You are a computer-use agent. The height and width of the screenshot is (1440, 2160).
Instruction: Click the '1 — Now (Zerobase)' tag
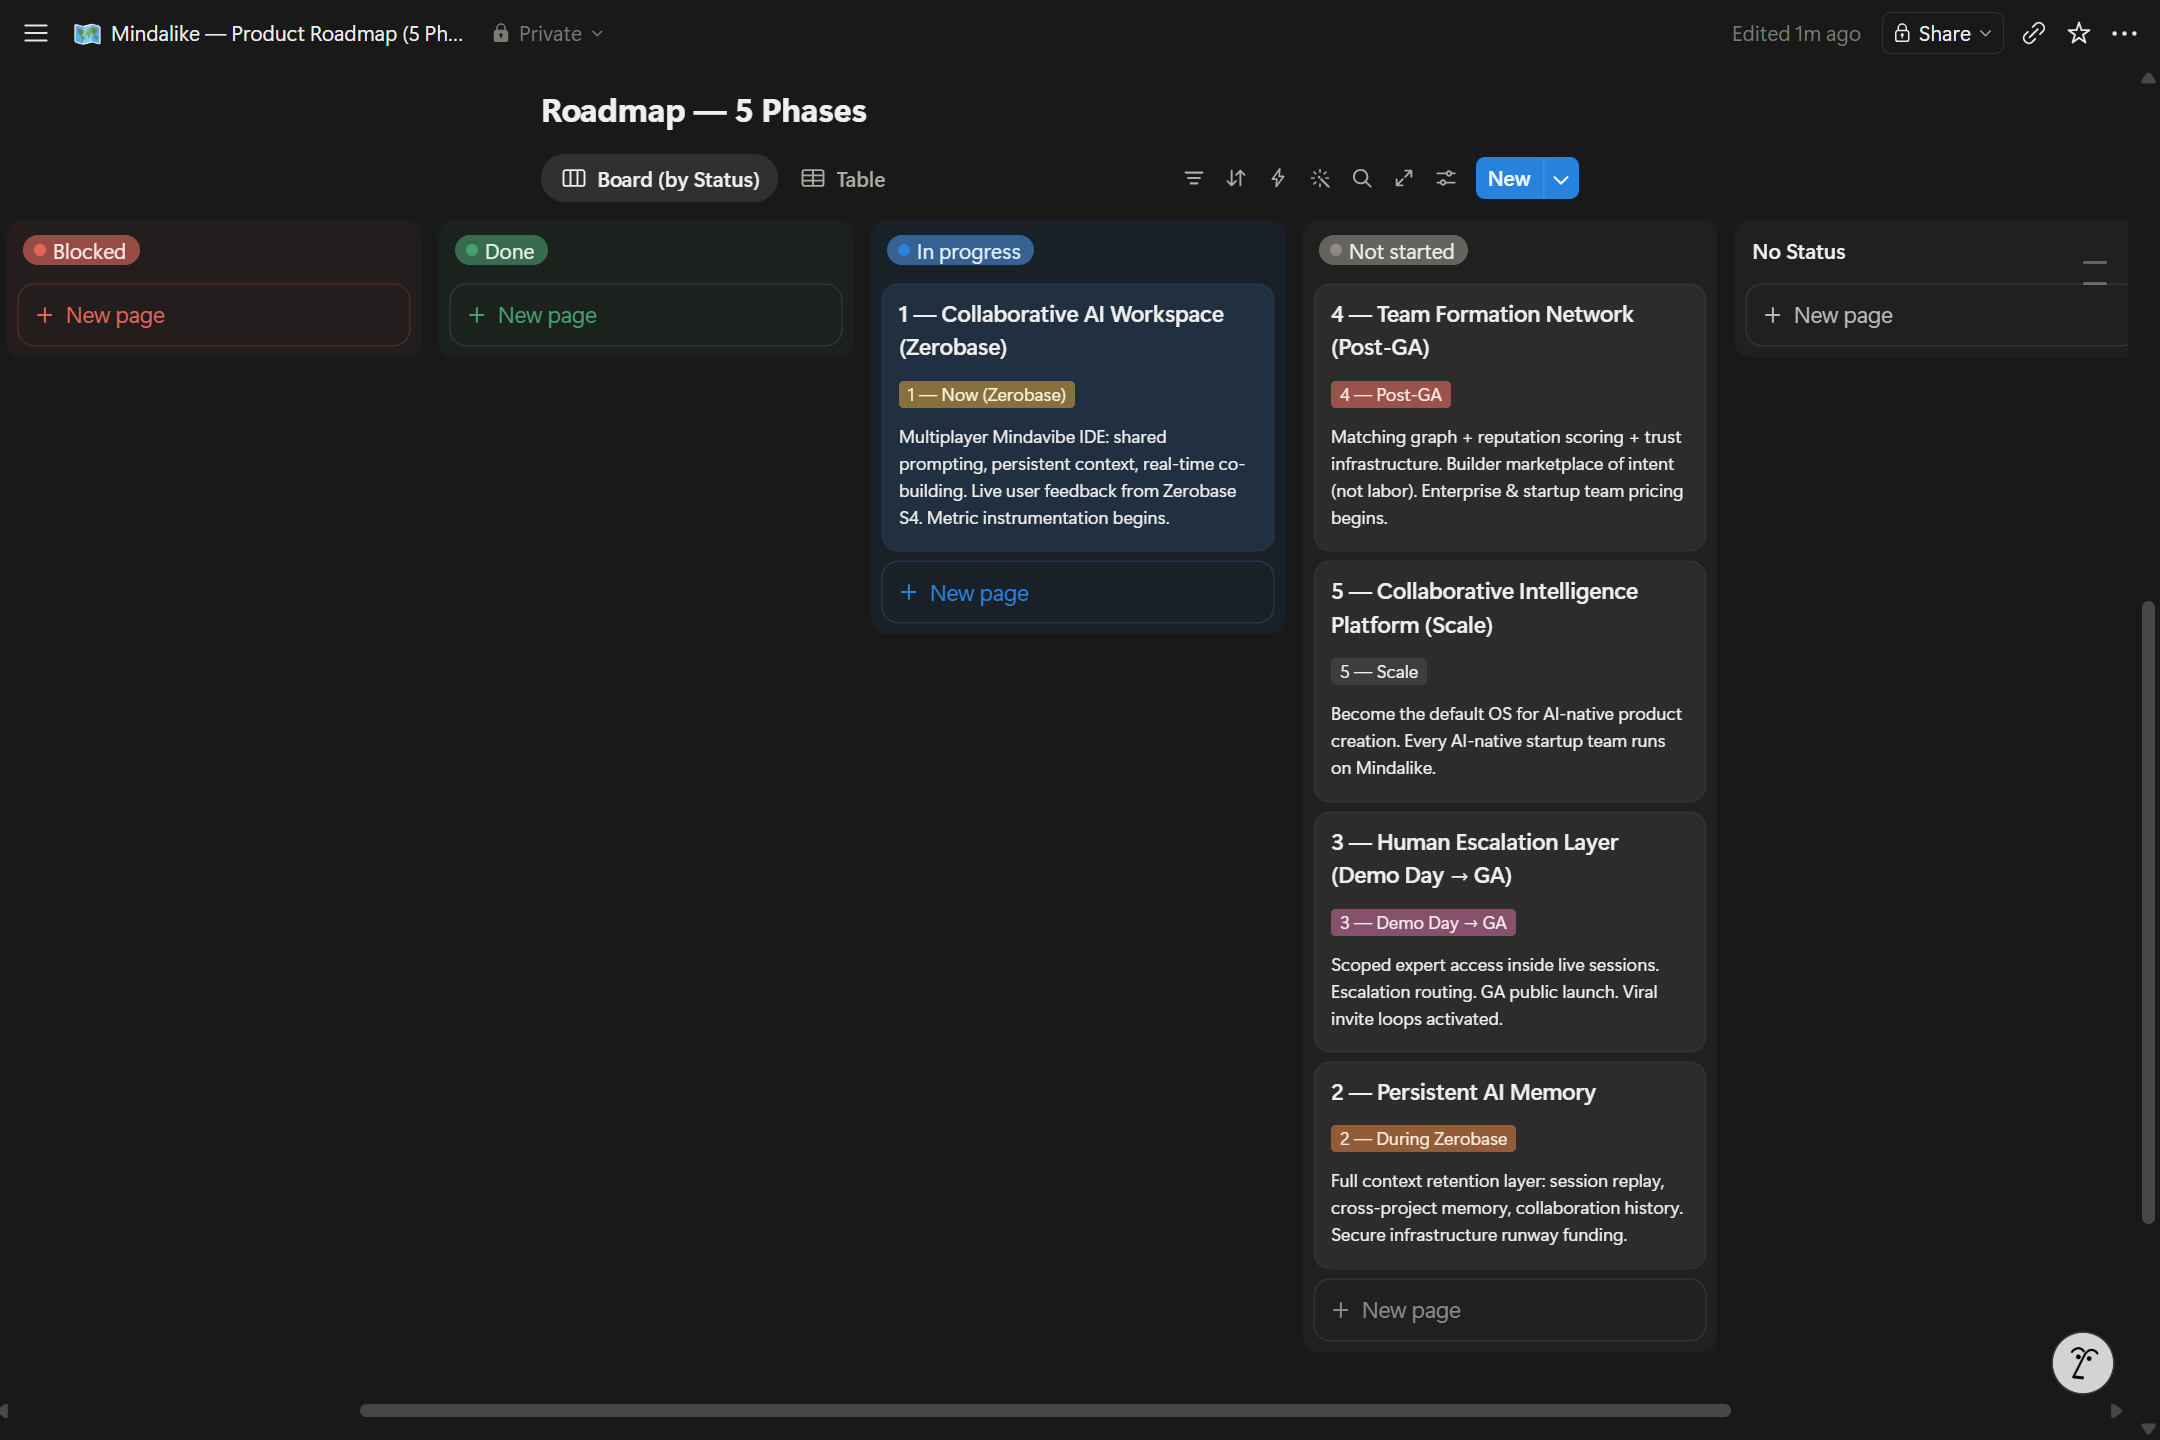click(987, 394)
